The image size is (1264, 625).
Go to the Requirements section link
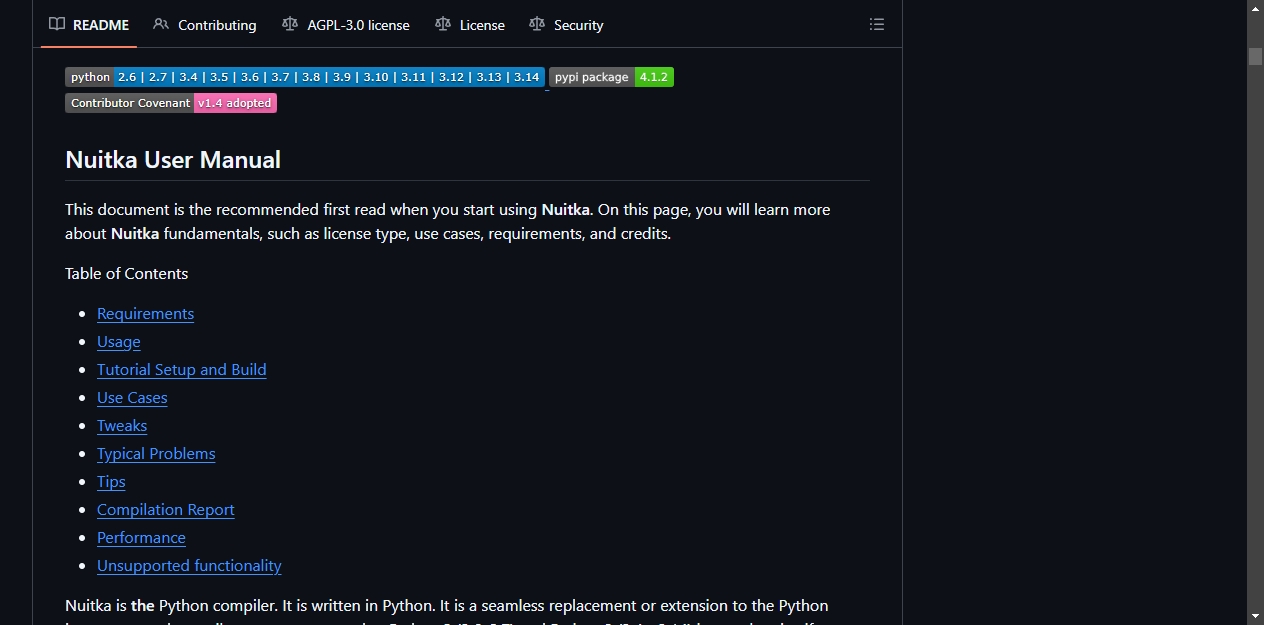coord(145,314)
